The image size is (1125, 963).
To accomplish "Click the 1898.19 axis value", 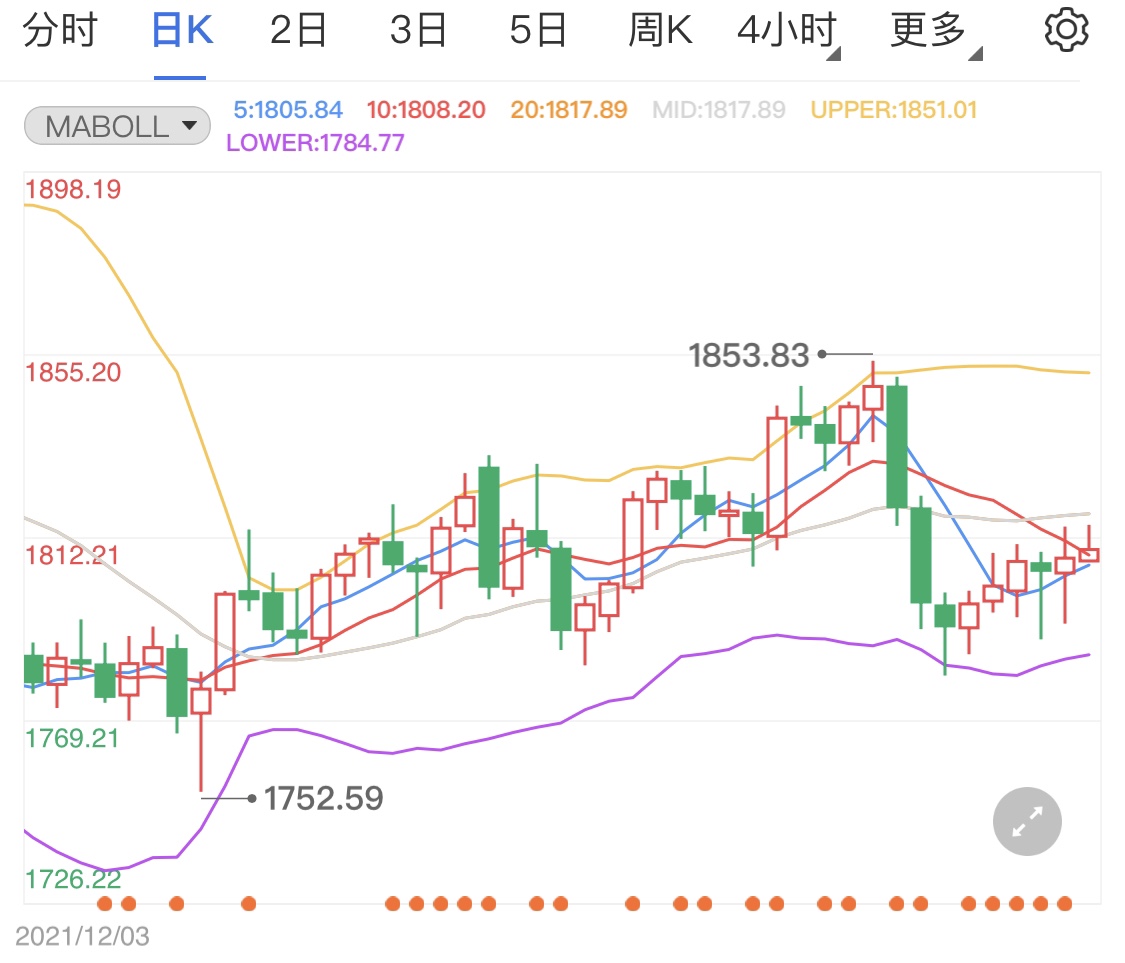I will 72,189.
